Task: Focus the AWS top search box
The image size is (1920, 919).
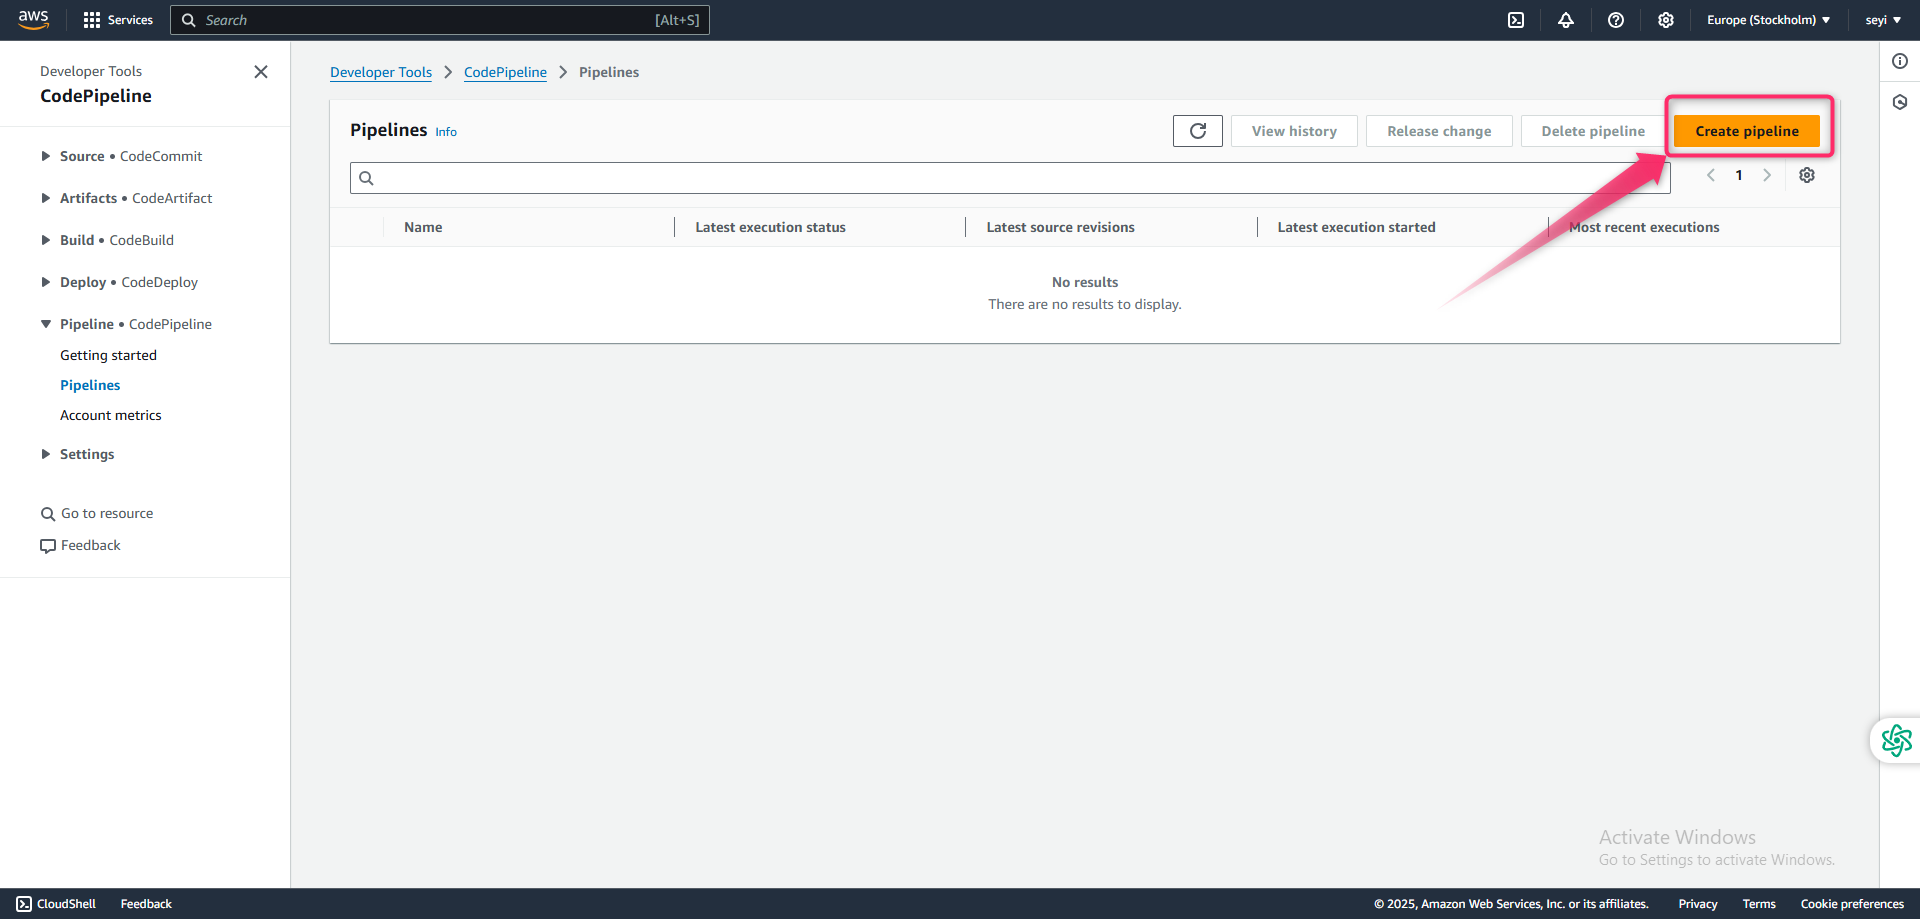Action: pos(440,20)
